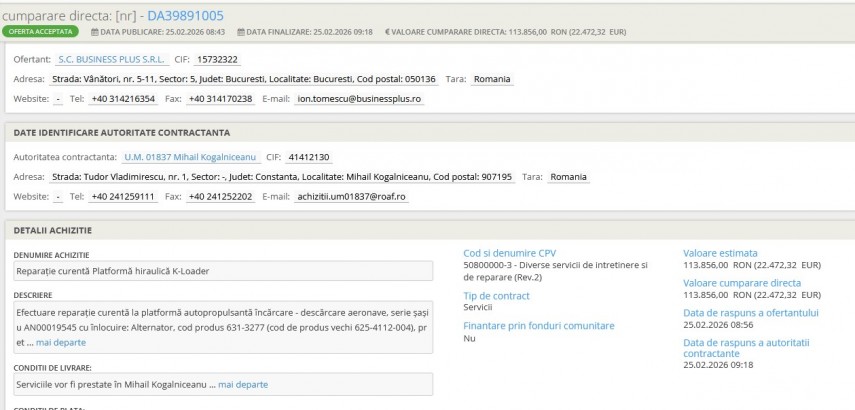Open the U.M. 01837 Mihail Kogalniceanu authority link
The width and height of the screenshot is (855, 410).
pyautogui.click(x=189, y=157)
